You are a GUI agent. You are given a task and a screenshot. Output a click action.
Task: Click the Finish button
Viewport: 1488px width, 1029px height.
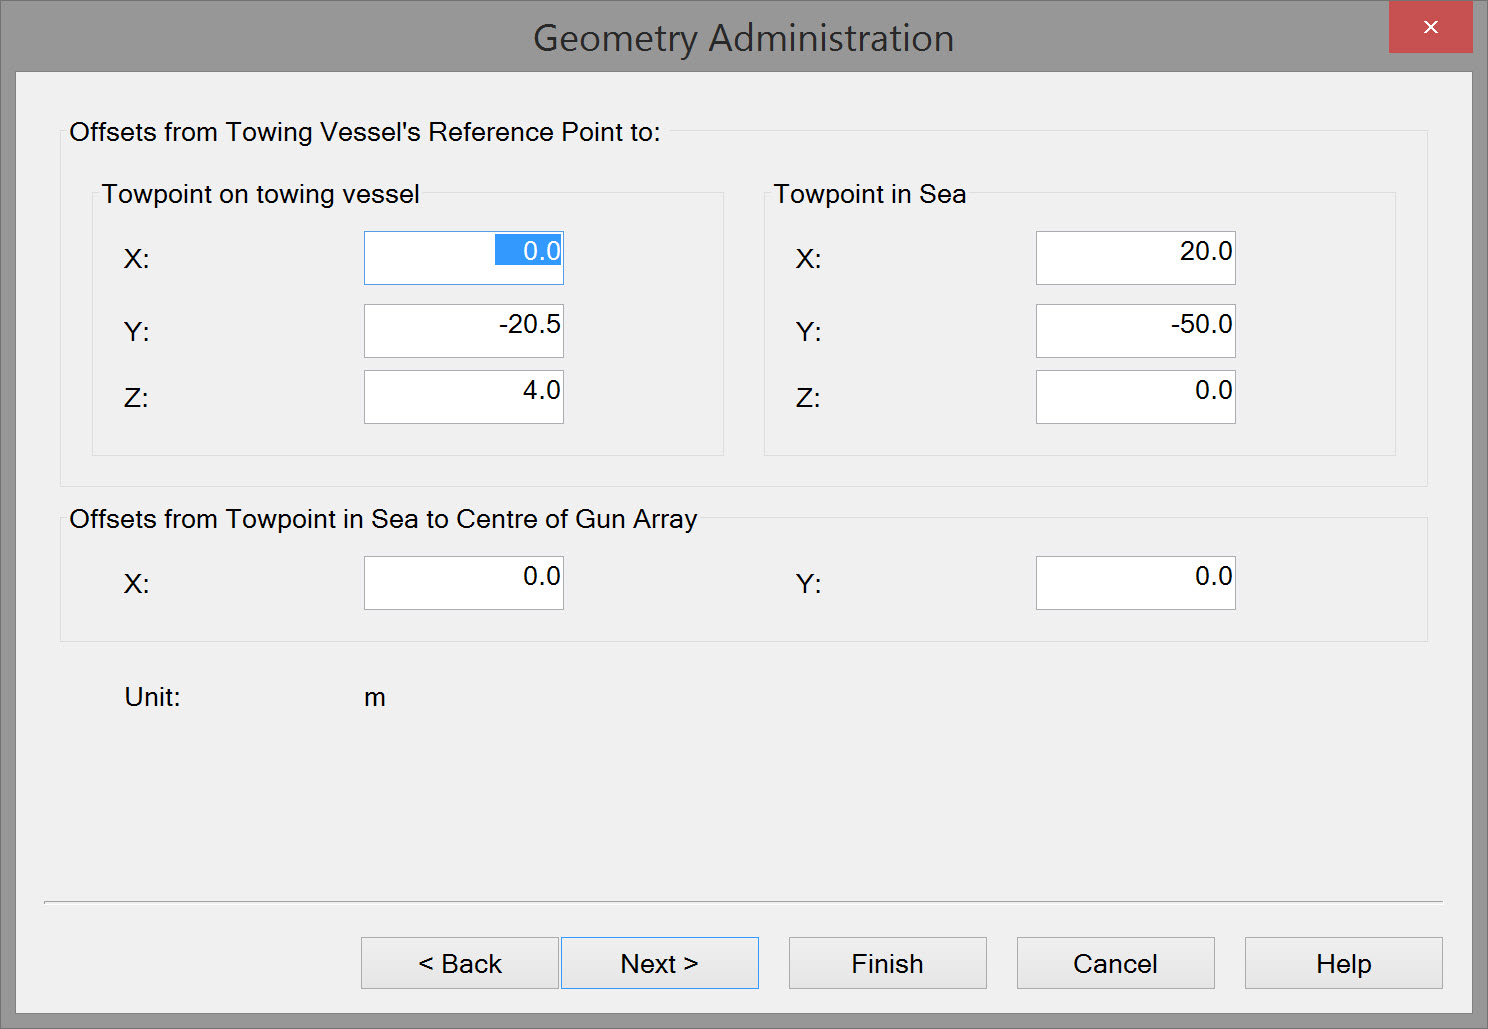point(887,963)
